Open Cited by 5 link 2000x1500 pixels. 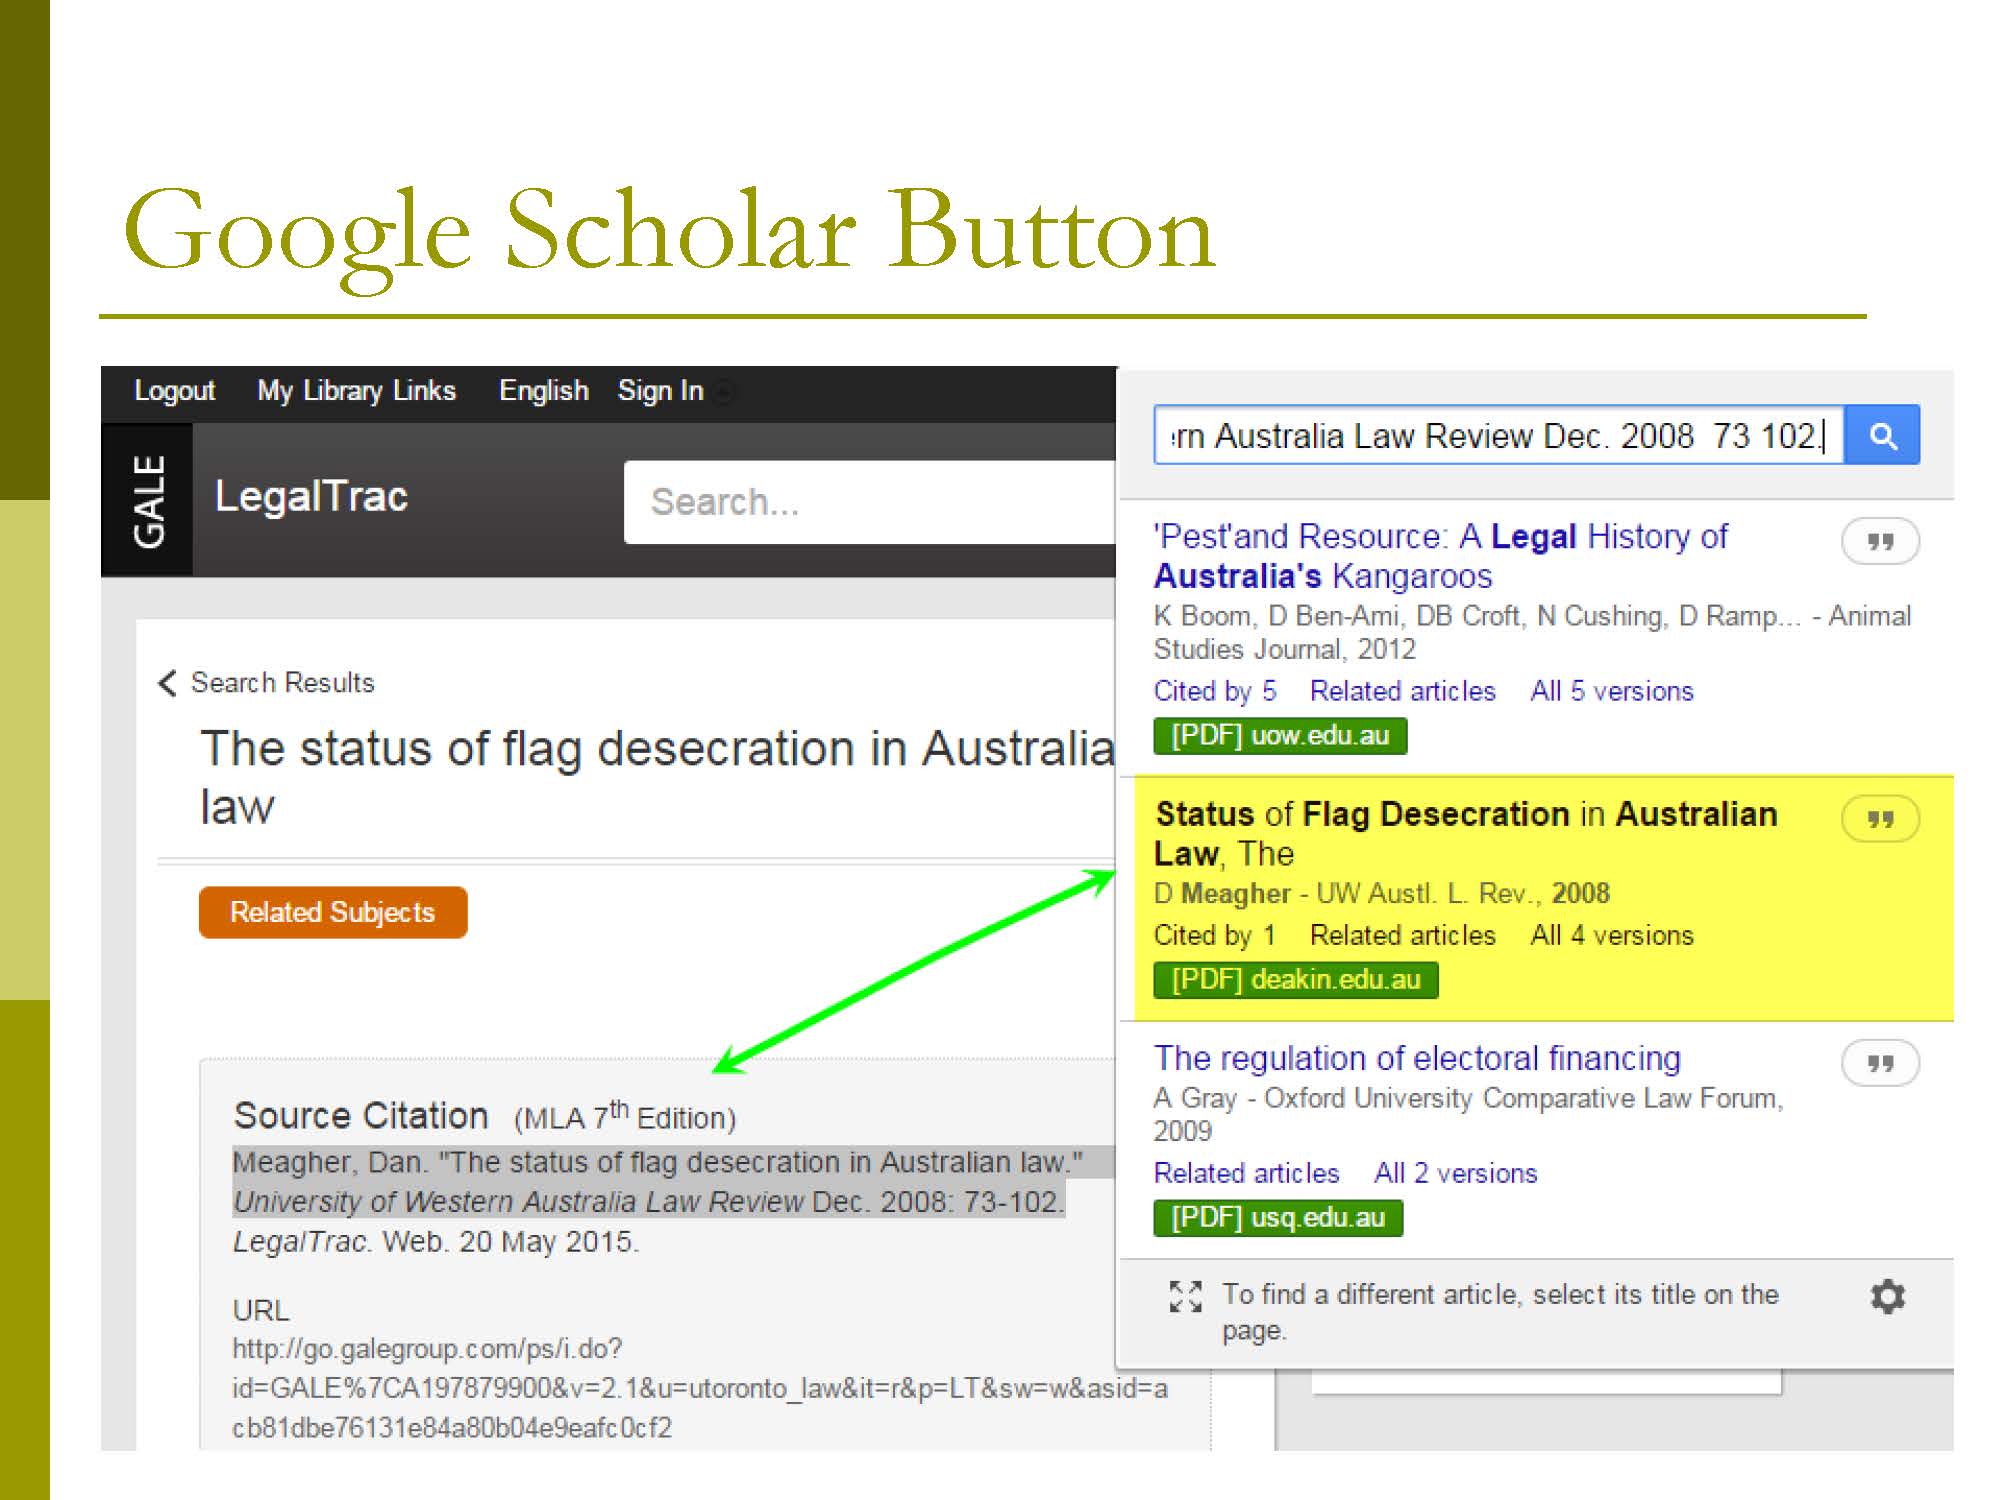(1214, 691)
